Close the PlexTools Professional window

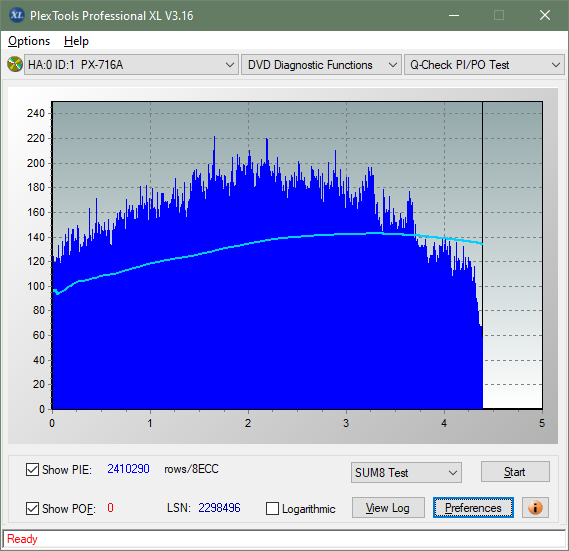(545, 15)
